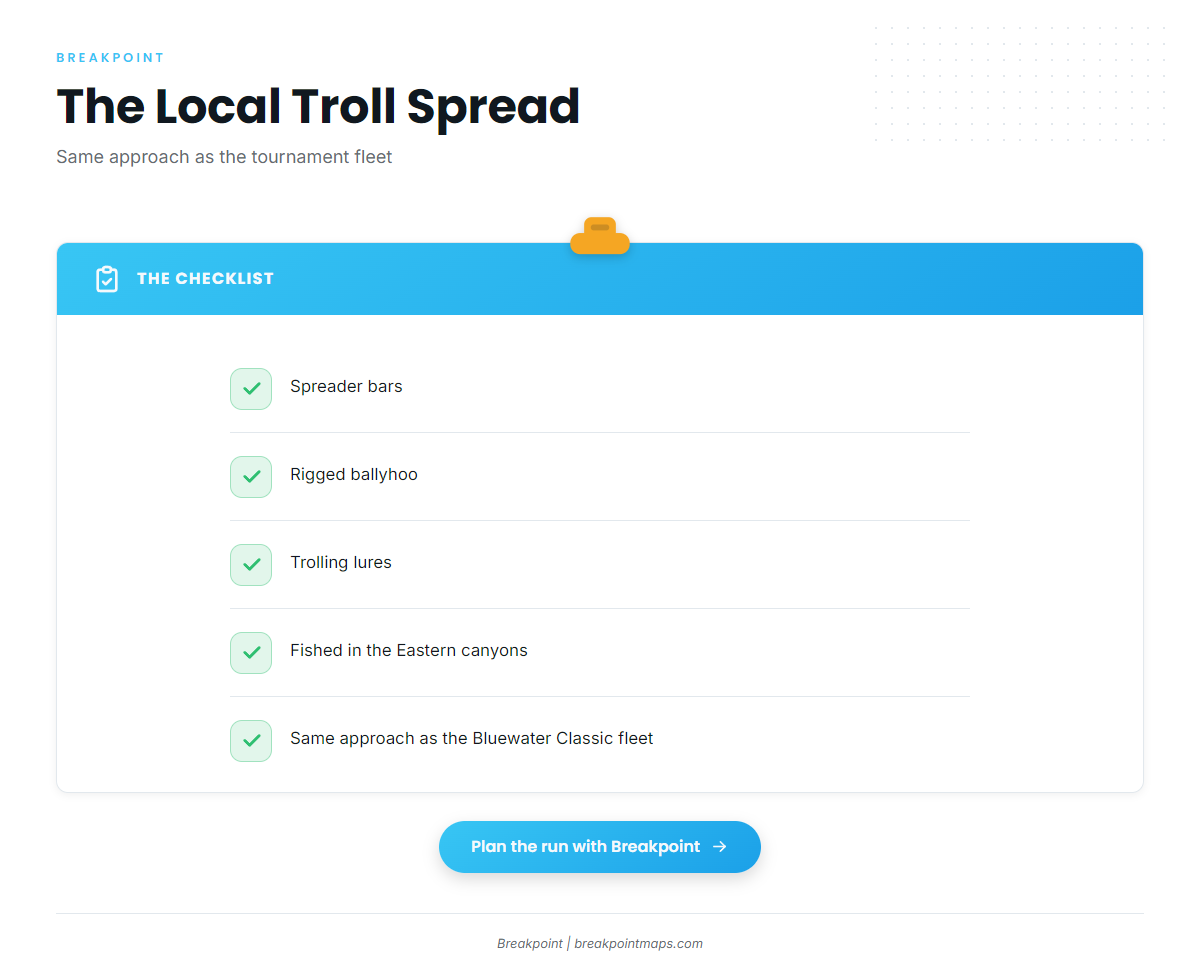Click the clipboard checklist icon

pyautogui.click(x=107, y=279)
